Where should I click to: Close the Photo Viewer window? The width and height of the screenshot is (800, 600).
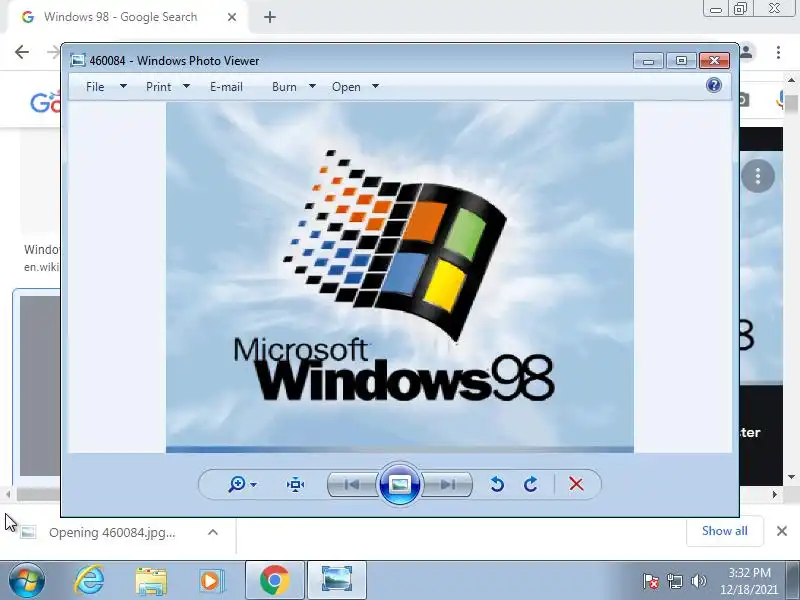click(x=714, y=61)
